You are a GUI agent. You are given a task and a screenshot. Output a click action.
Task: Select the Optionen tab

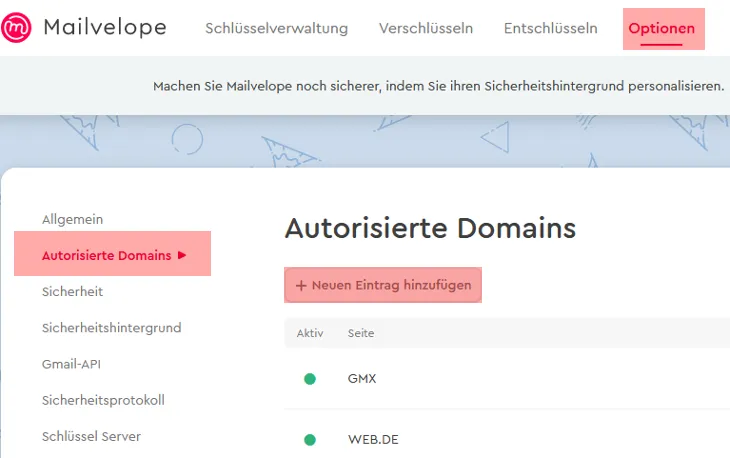pos(662,28)
